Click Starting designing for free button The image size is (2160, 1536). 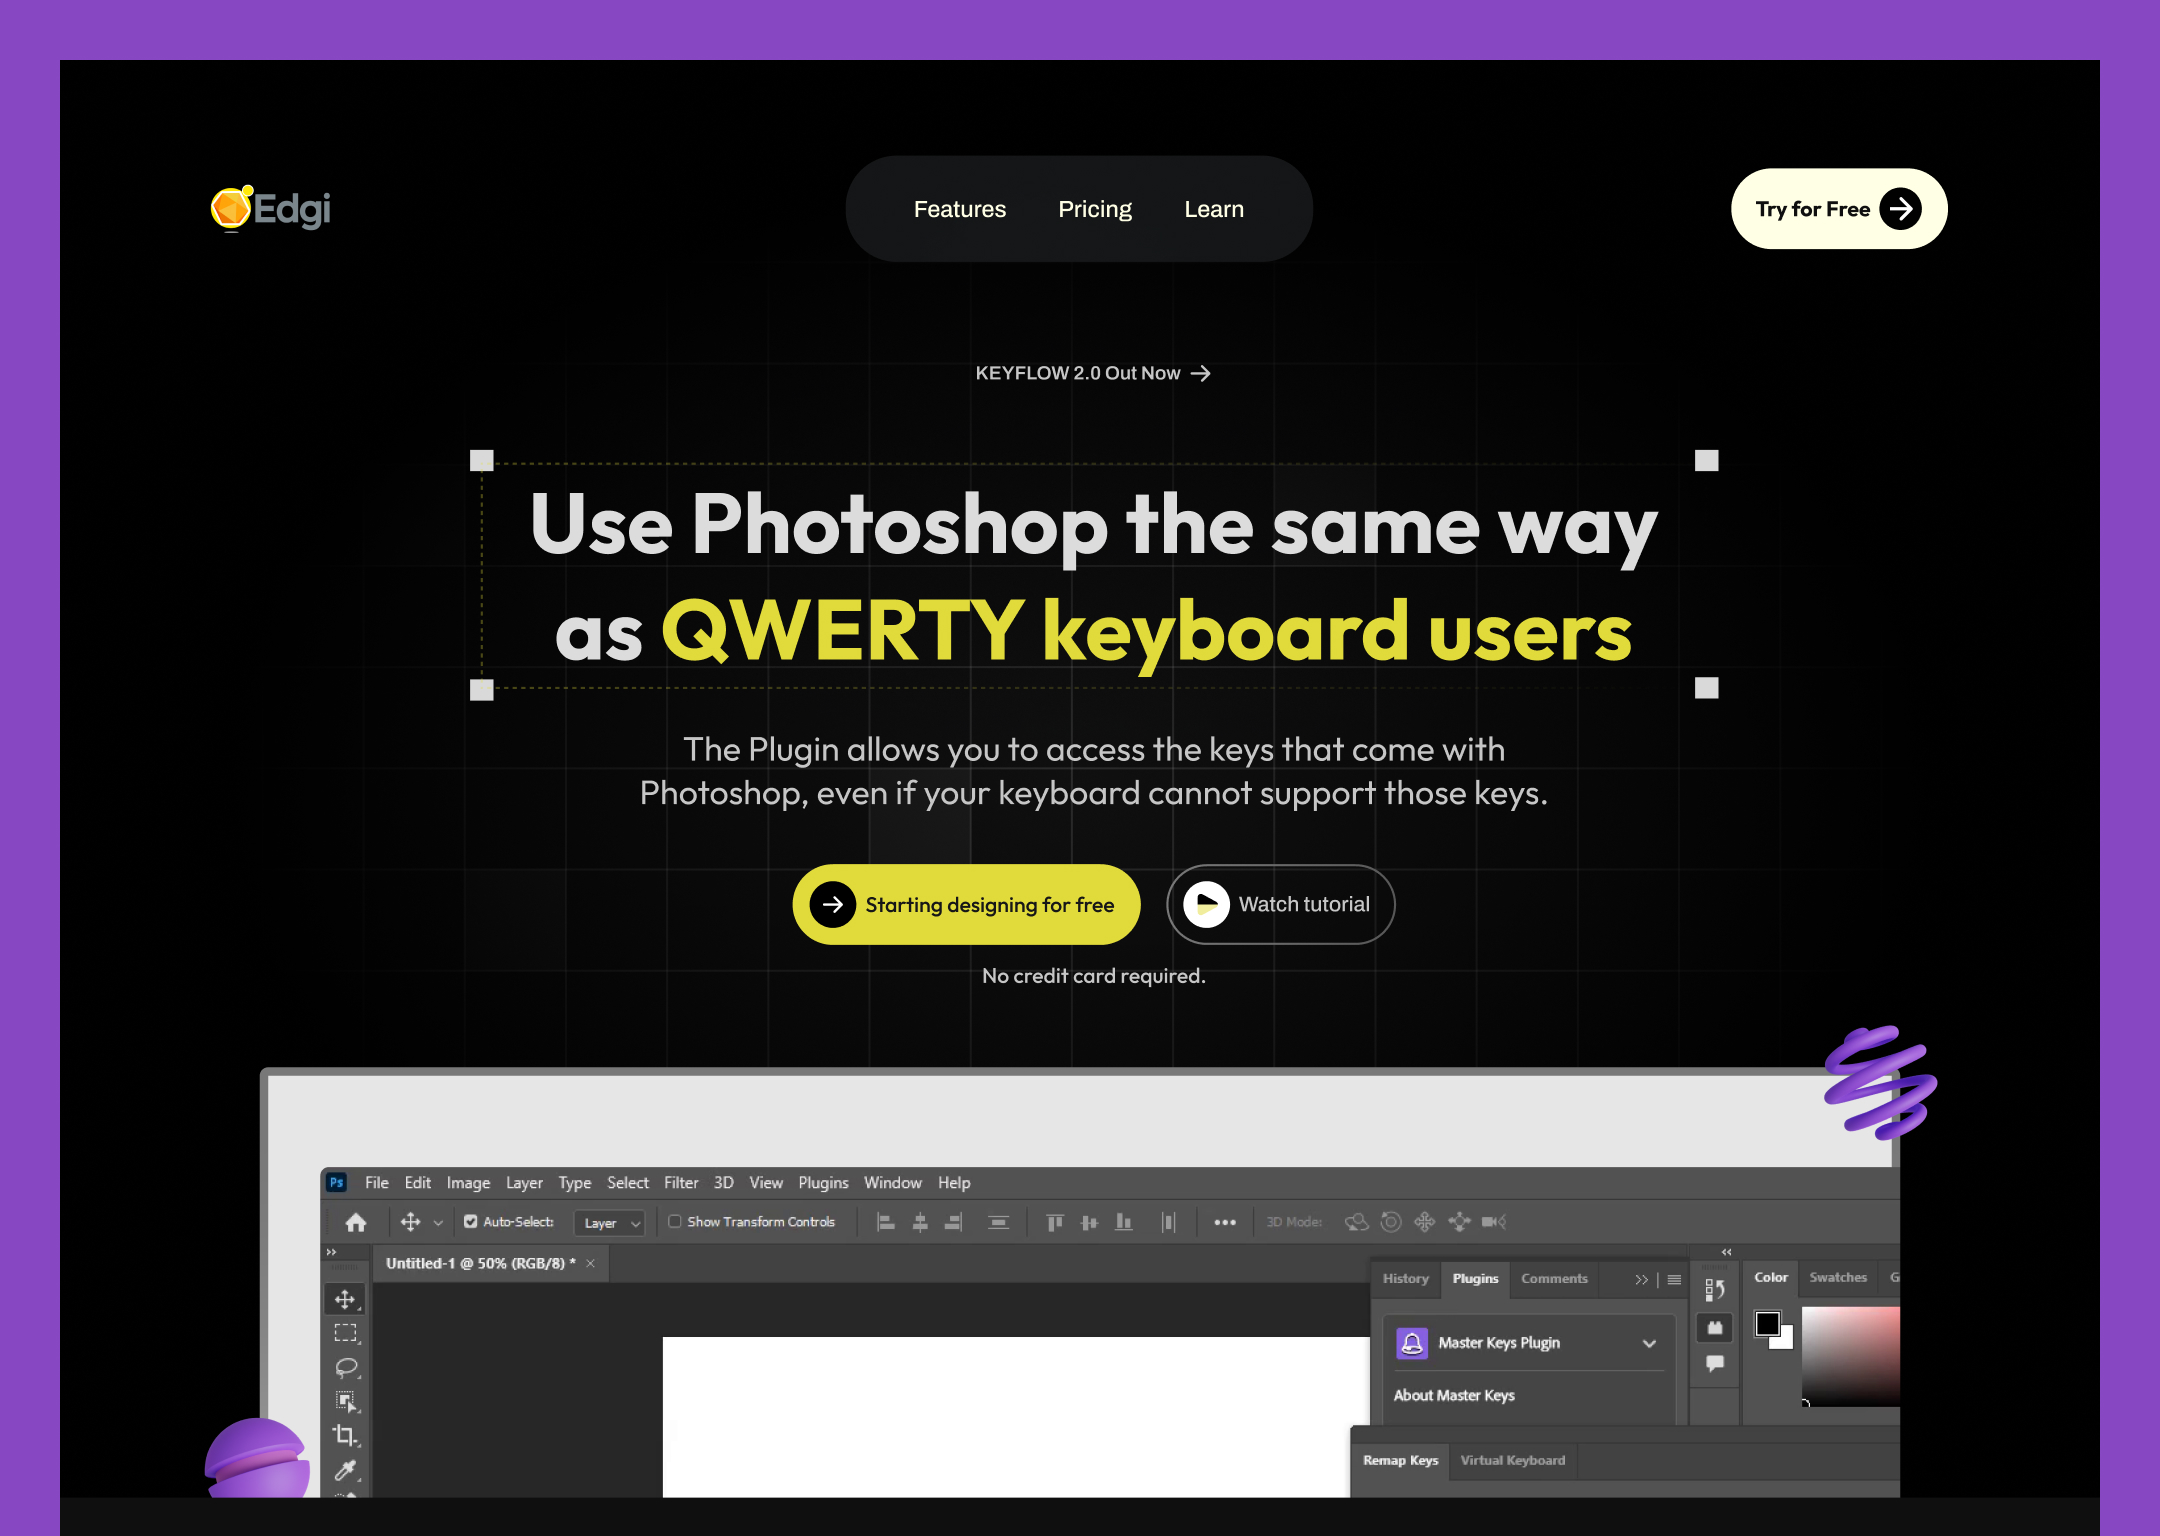point(966,905)
